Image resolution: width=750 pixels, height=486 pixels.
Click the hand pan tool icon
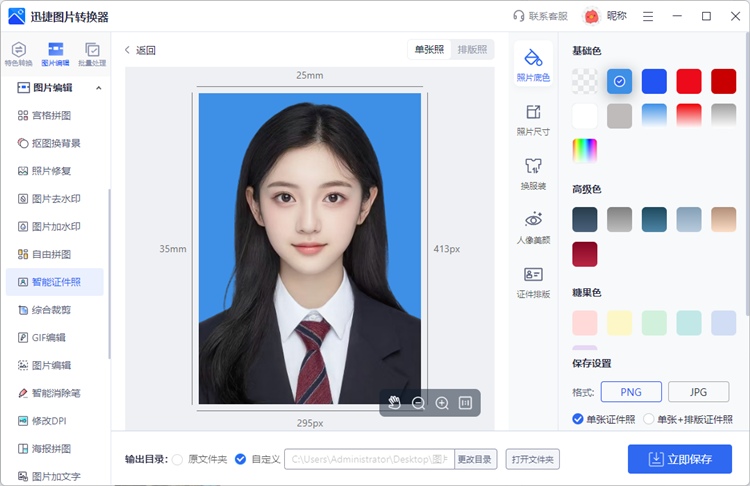pyautogui.click(x=395, y=402)
